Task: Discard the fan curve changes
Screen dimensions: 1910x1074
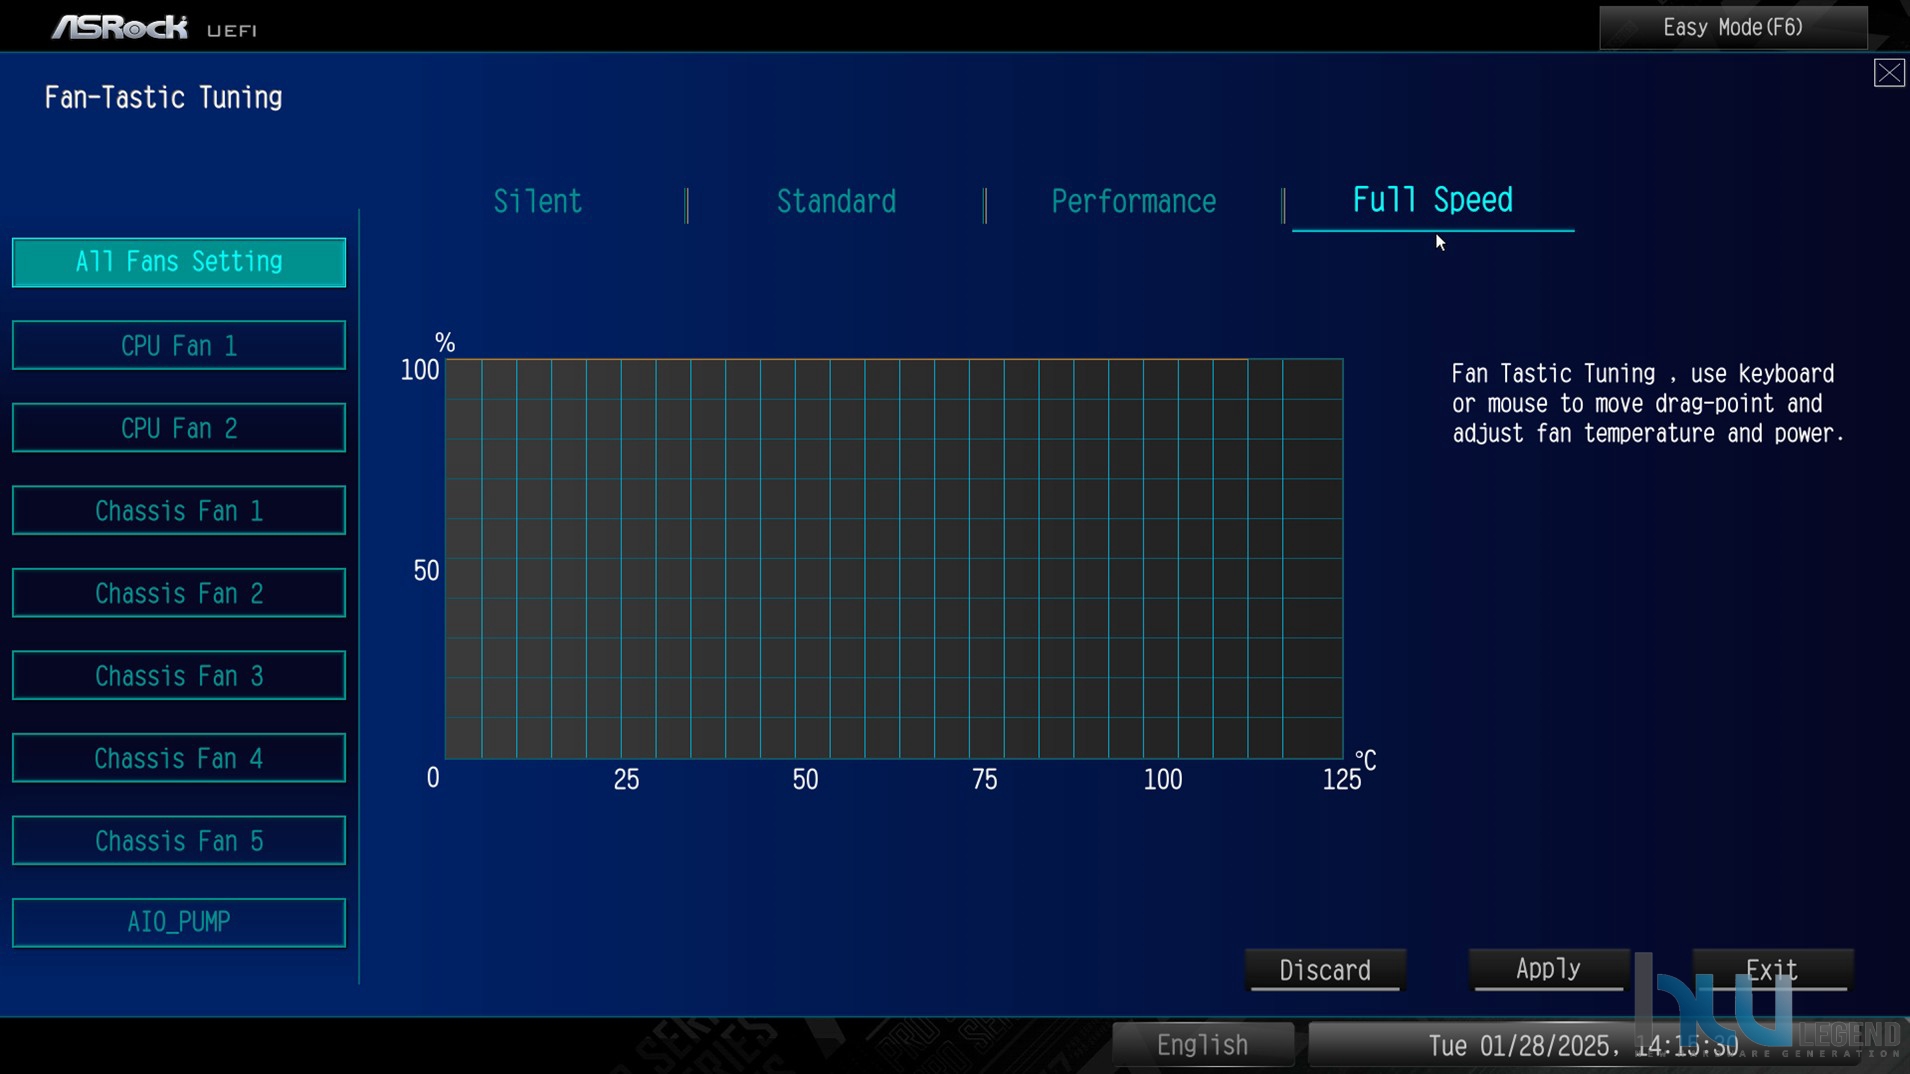Action: click(x=1325, y=970)
